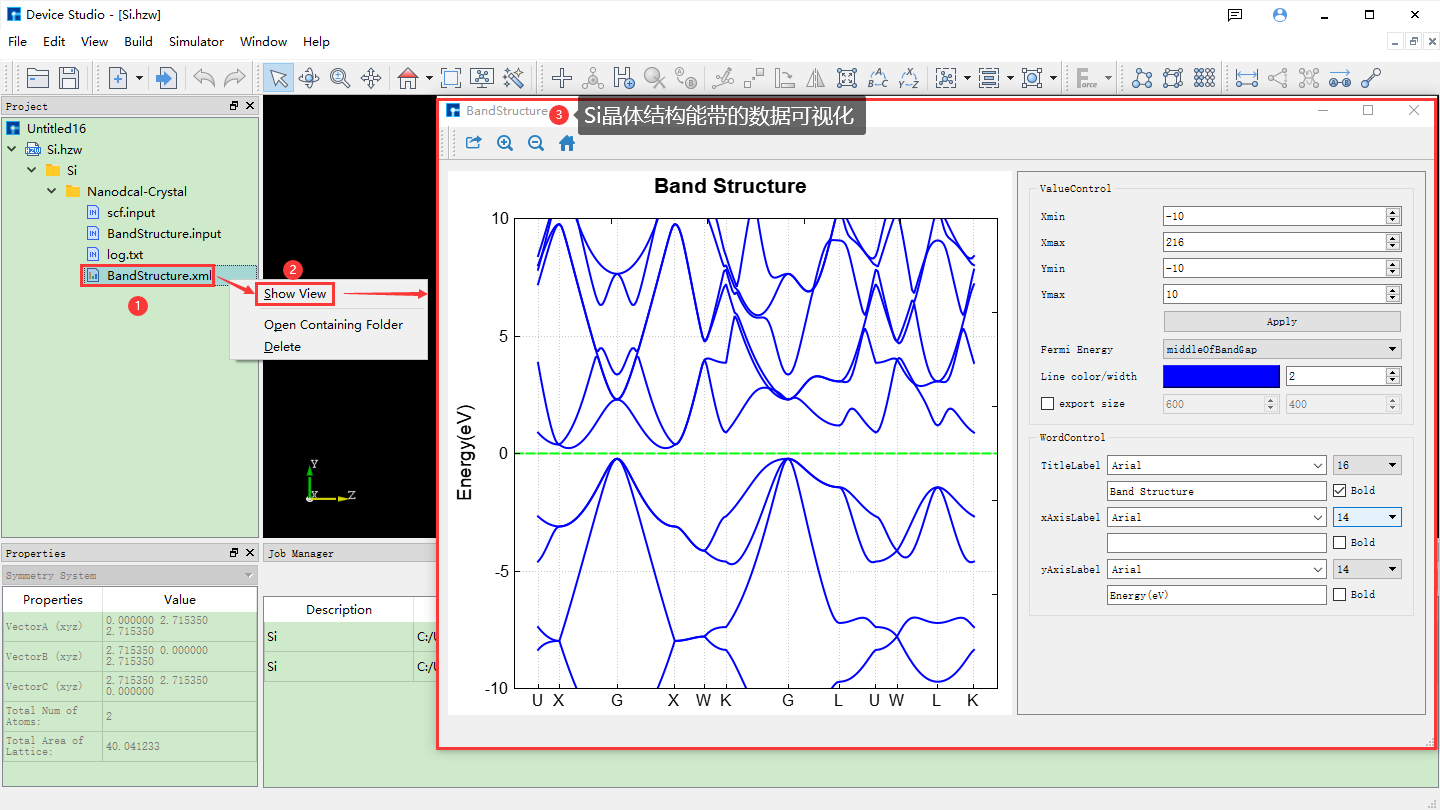The width and height of the screenshot is (1440, 810).
Task: Click the magic wand tool icon
Action: coord(513,78)
